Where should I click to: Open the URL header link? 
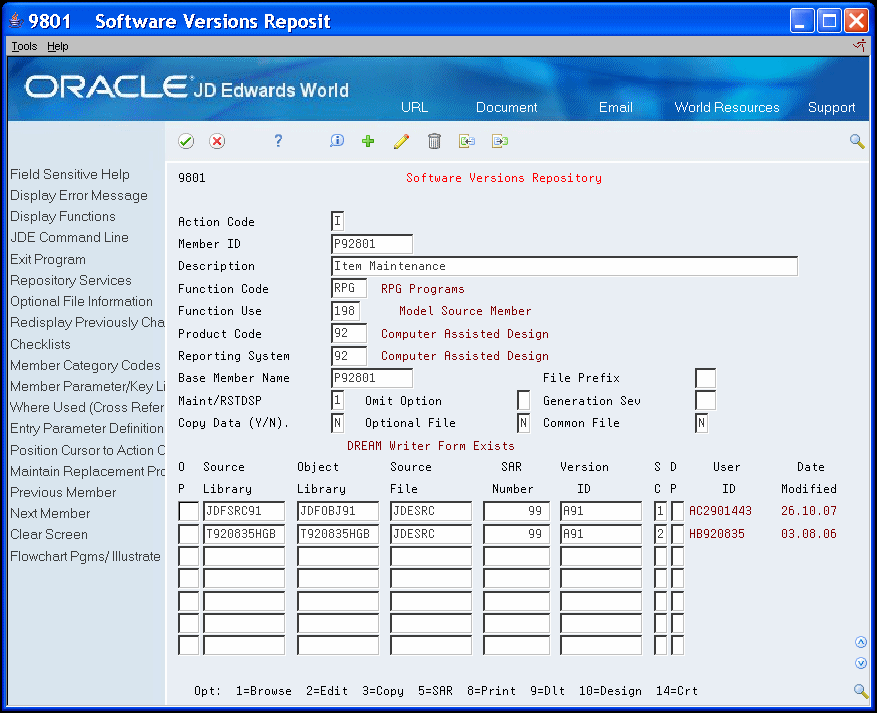point(414,107)
